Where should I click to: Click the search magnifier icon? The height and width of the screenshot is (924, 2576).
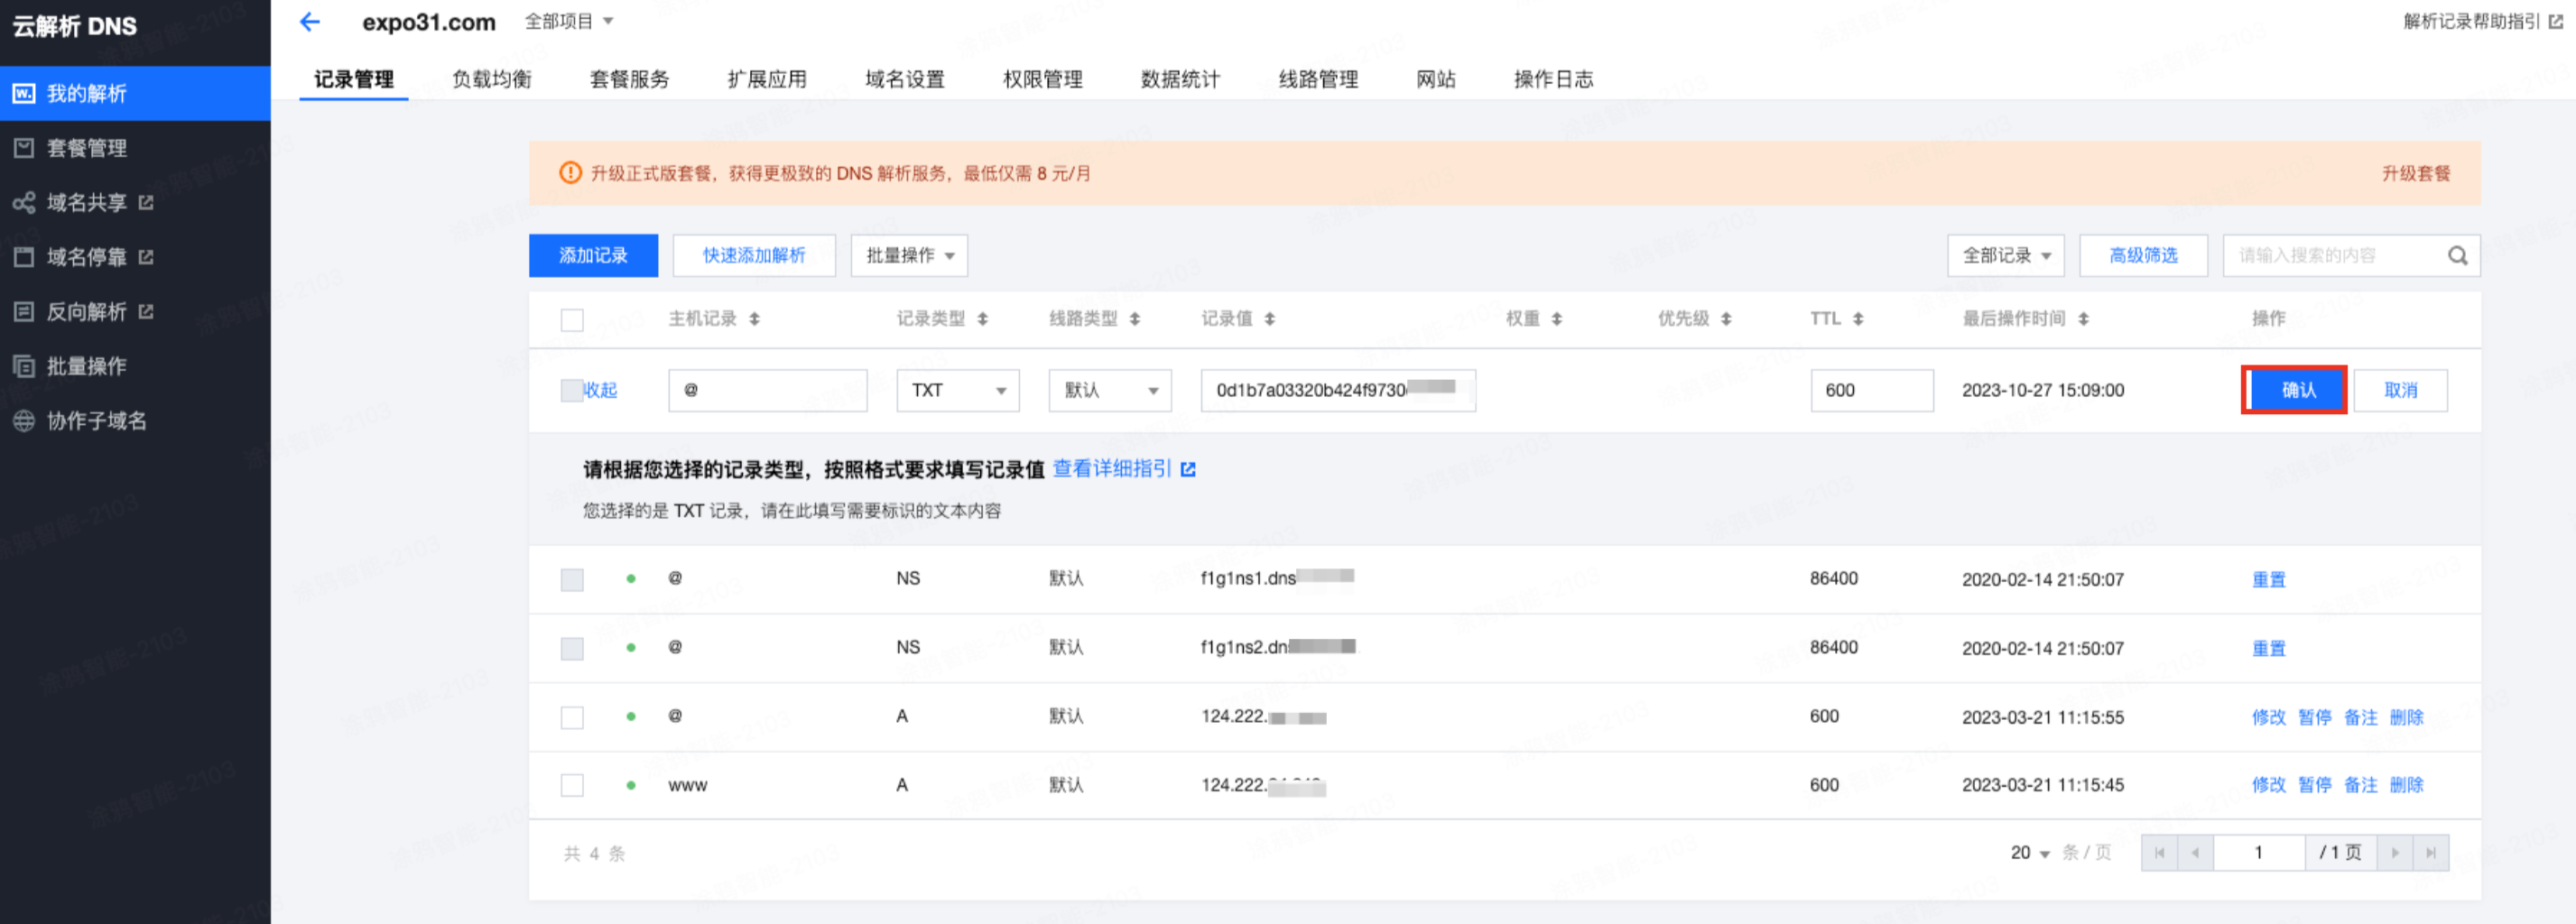2458,256
